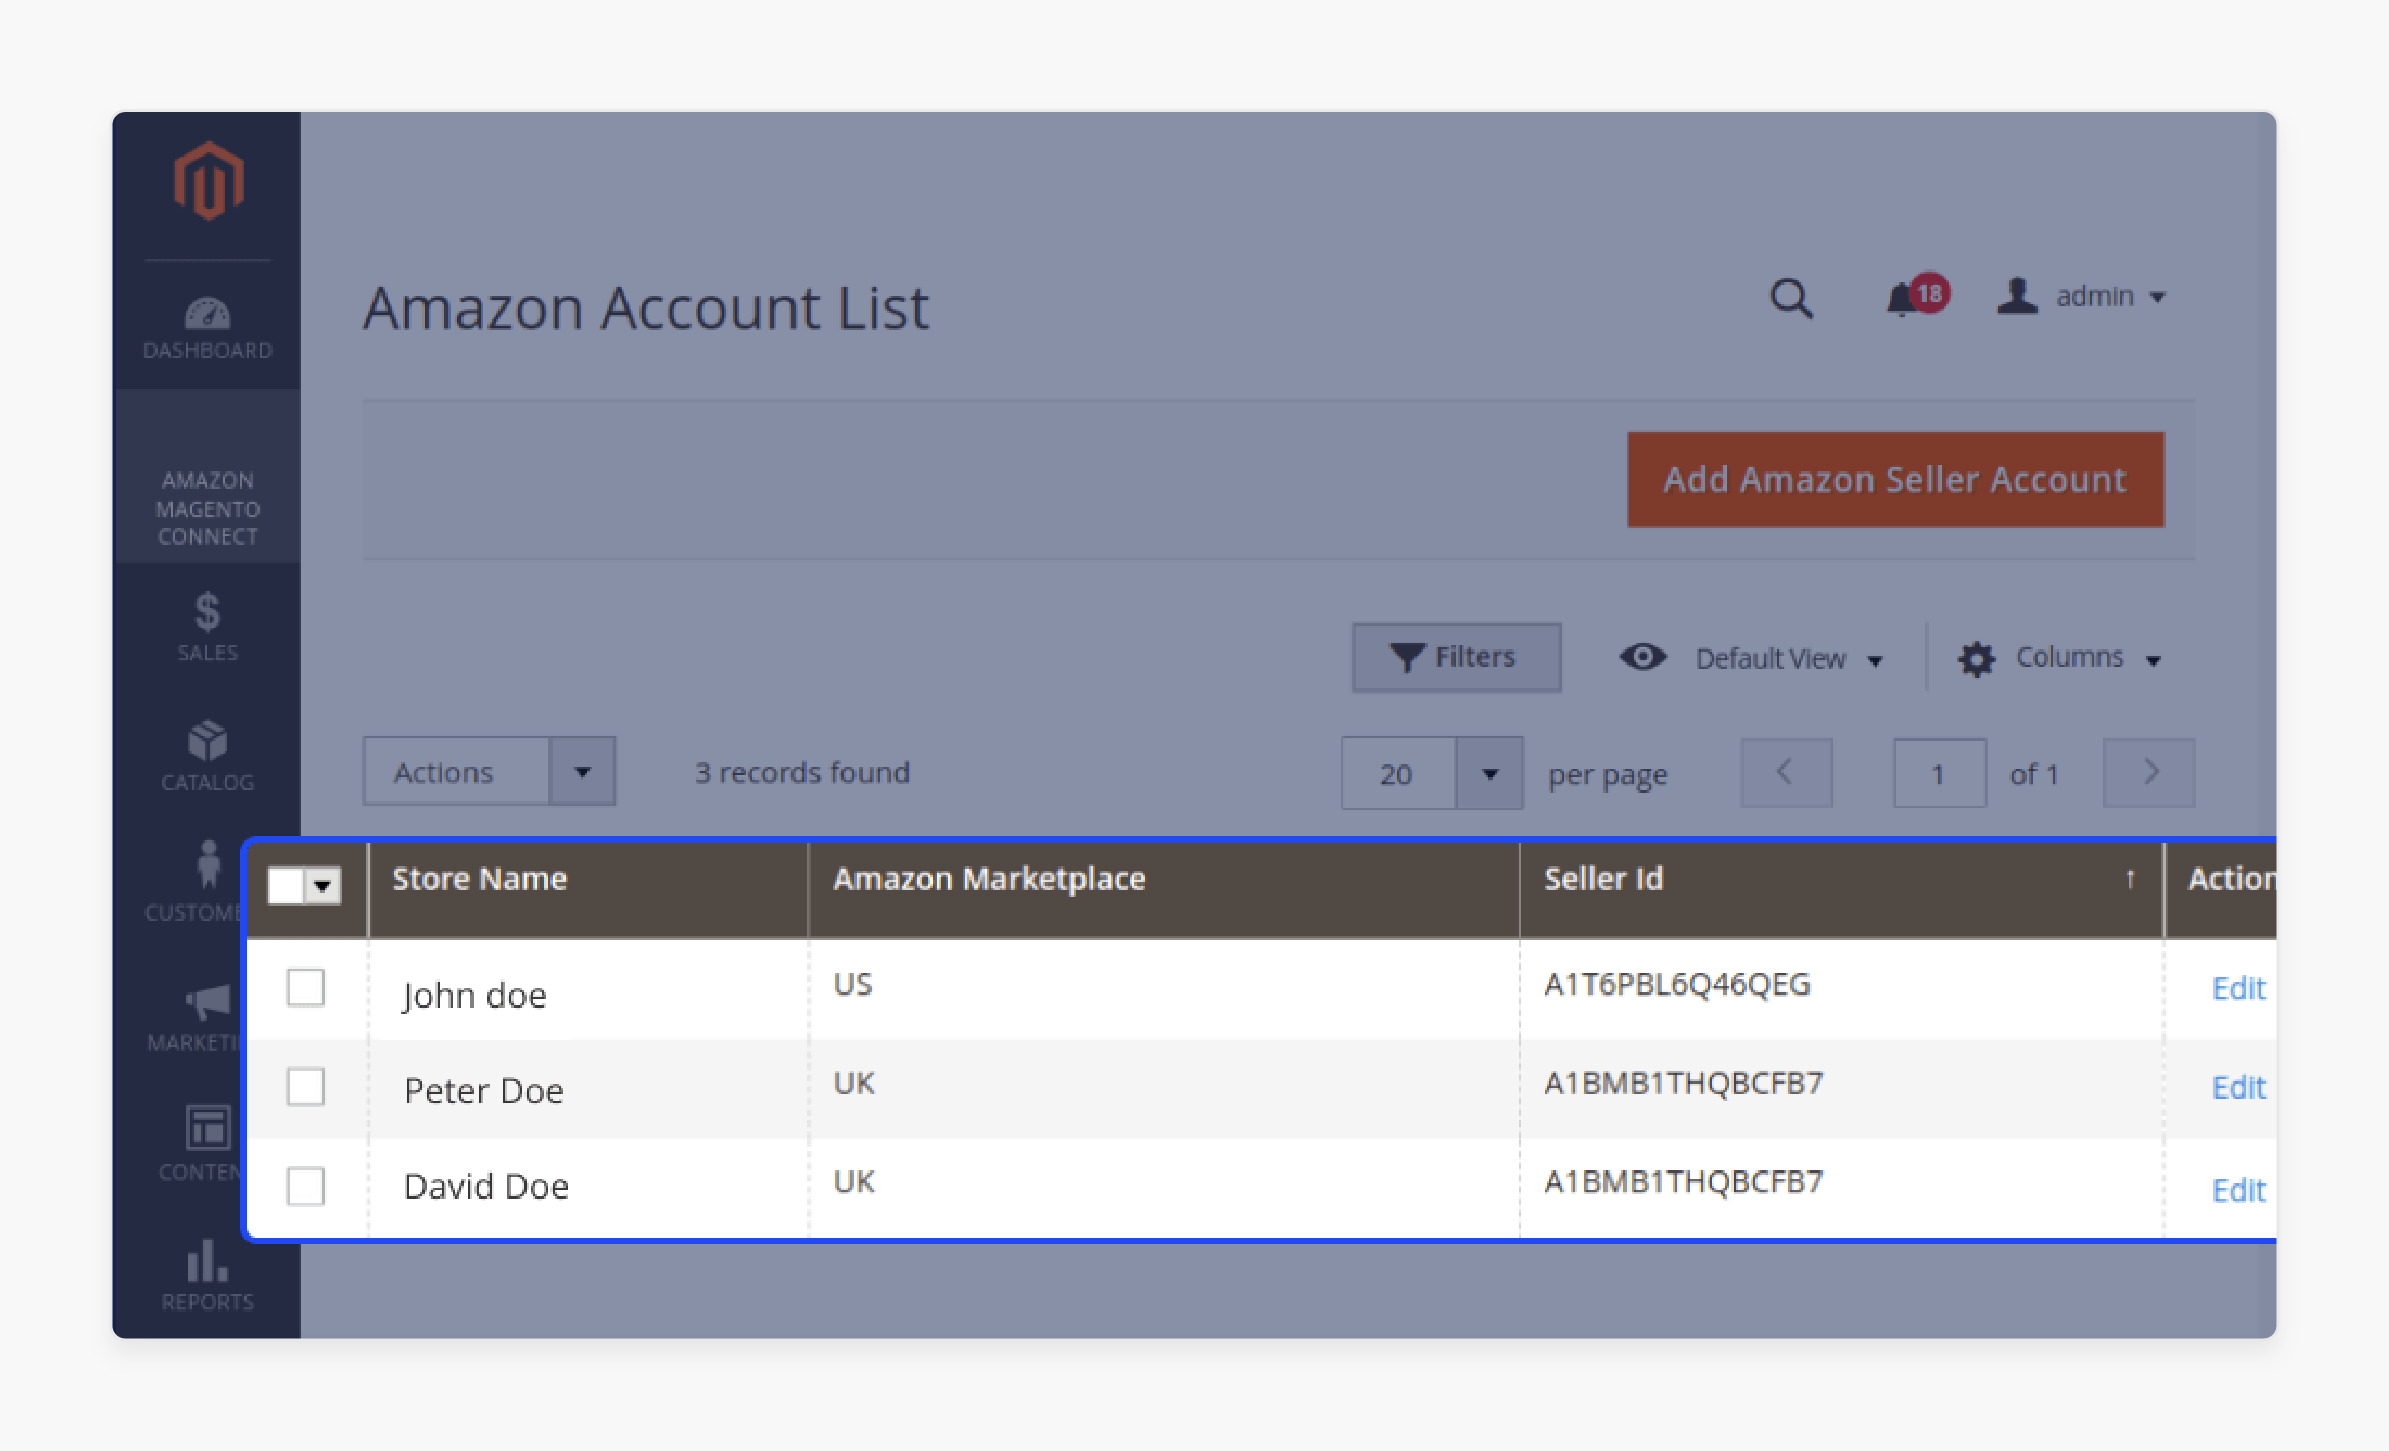Check the John doe row checkbox
Image resolution: width=2389 pixels, height=1451 pixels.
tap(305, 987)
